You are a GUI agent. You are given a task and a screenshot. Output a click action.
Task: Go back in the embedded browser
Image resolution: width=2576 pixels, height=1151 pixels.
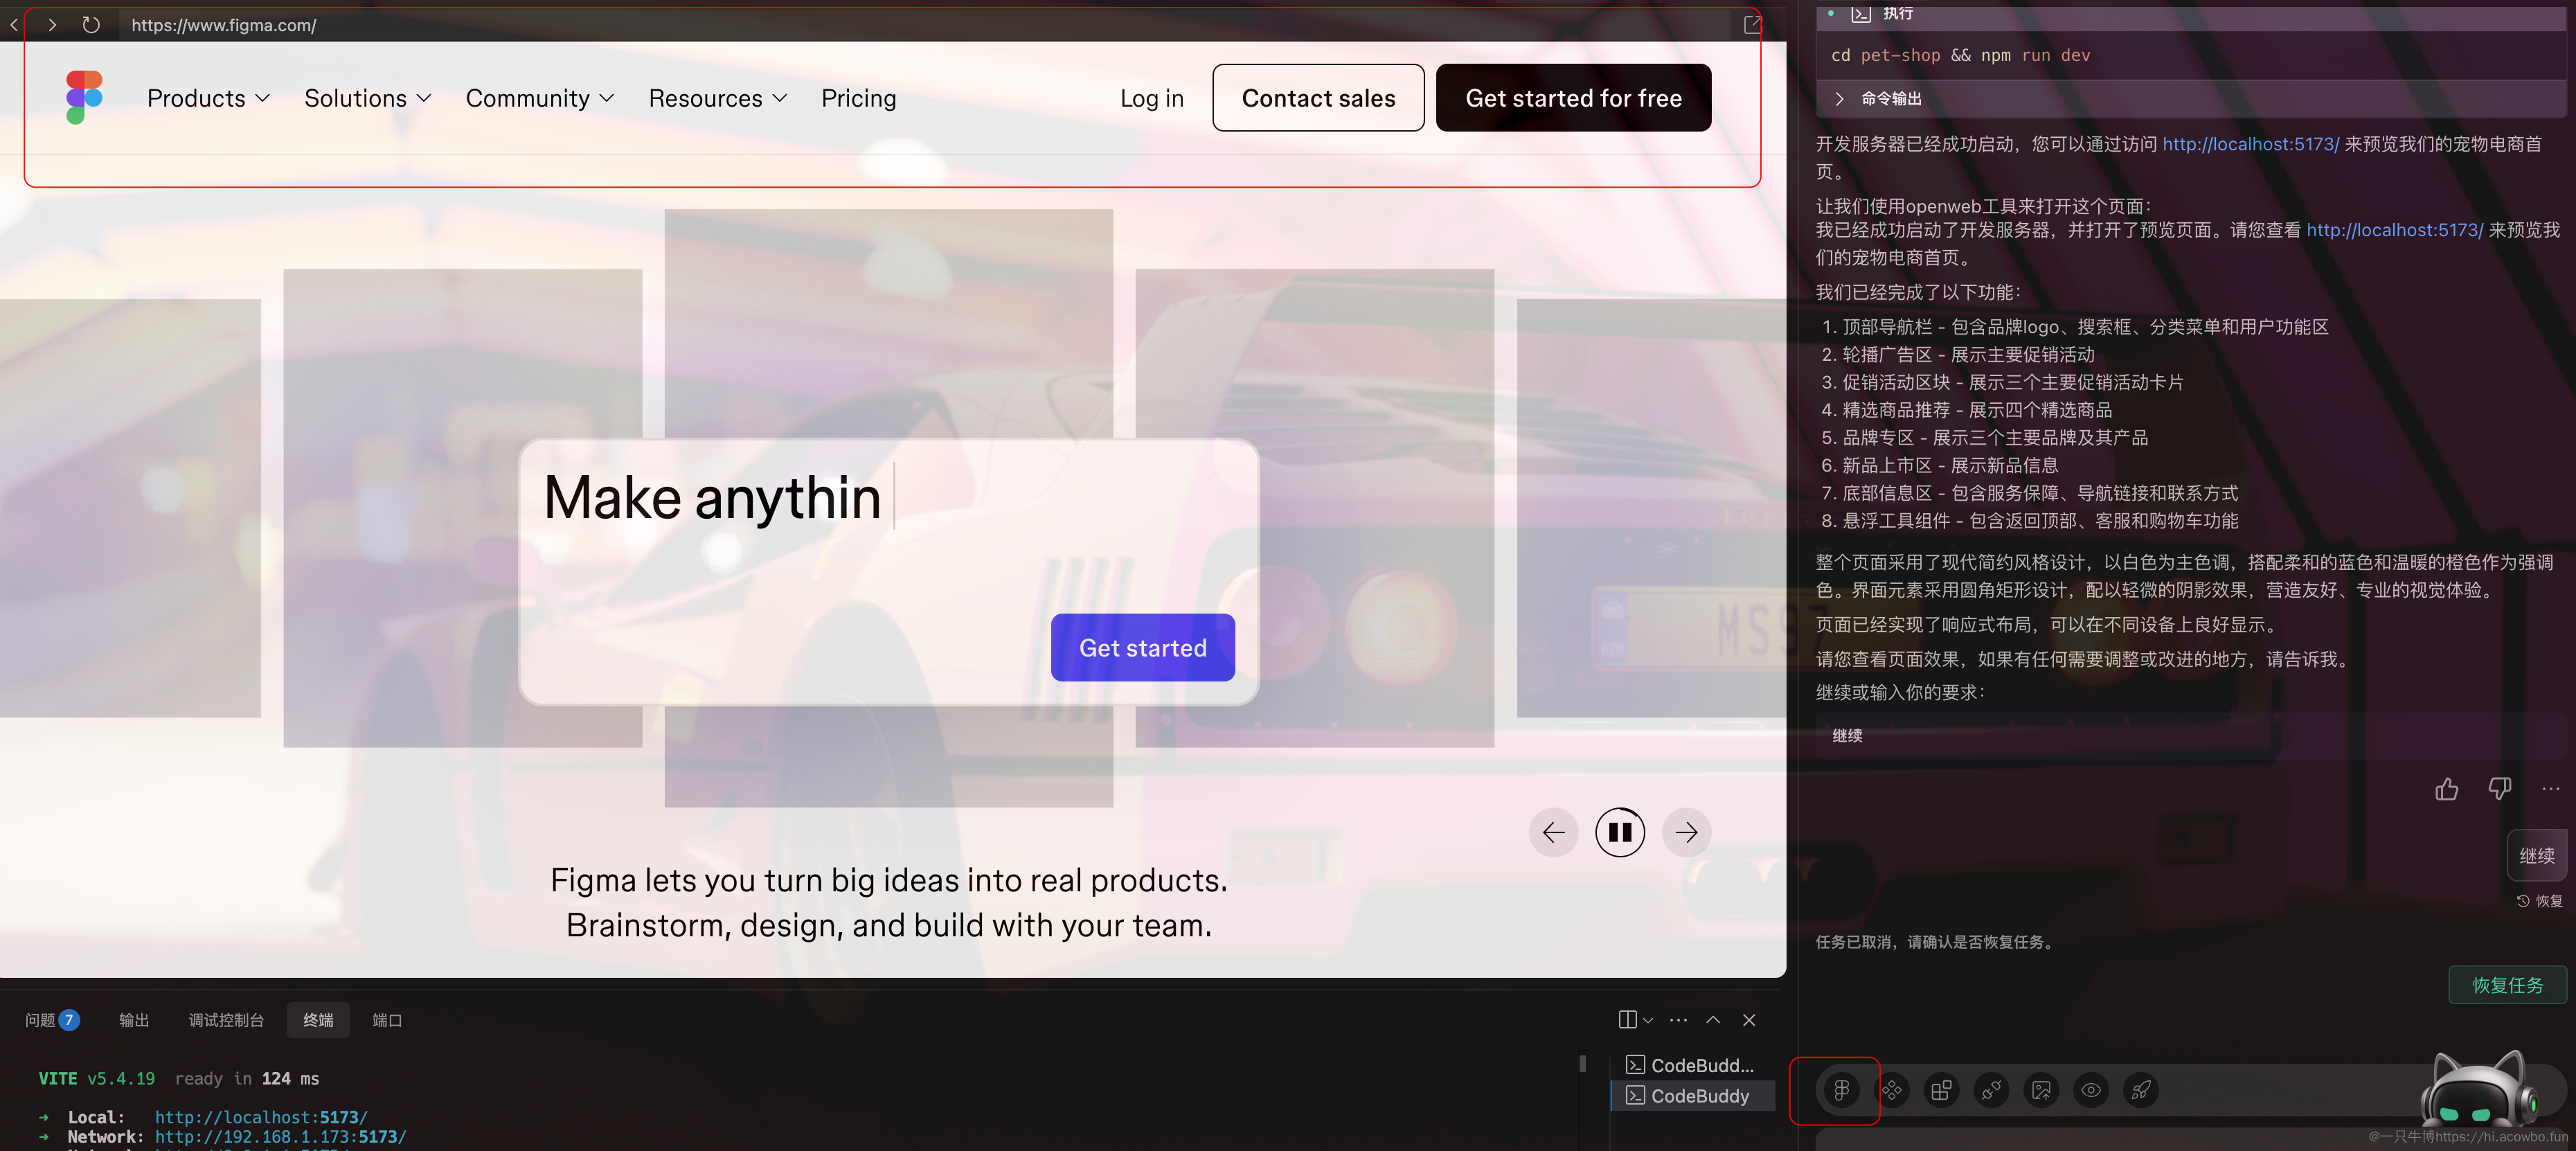[x=14, y=25]
